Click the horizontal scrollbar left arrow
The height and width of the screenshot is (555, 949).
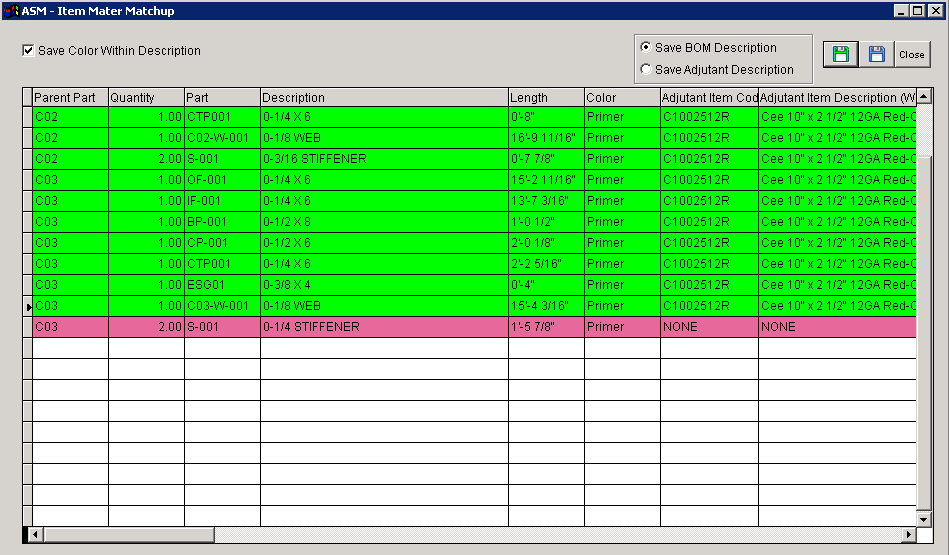(35, 535)
